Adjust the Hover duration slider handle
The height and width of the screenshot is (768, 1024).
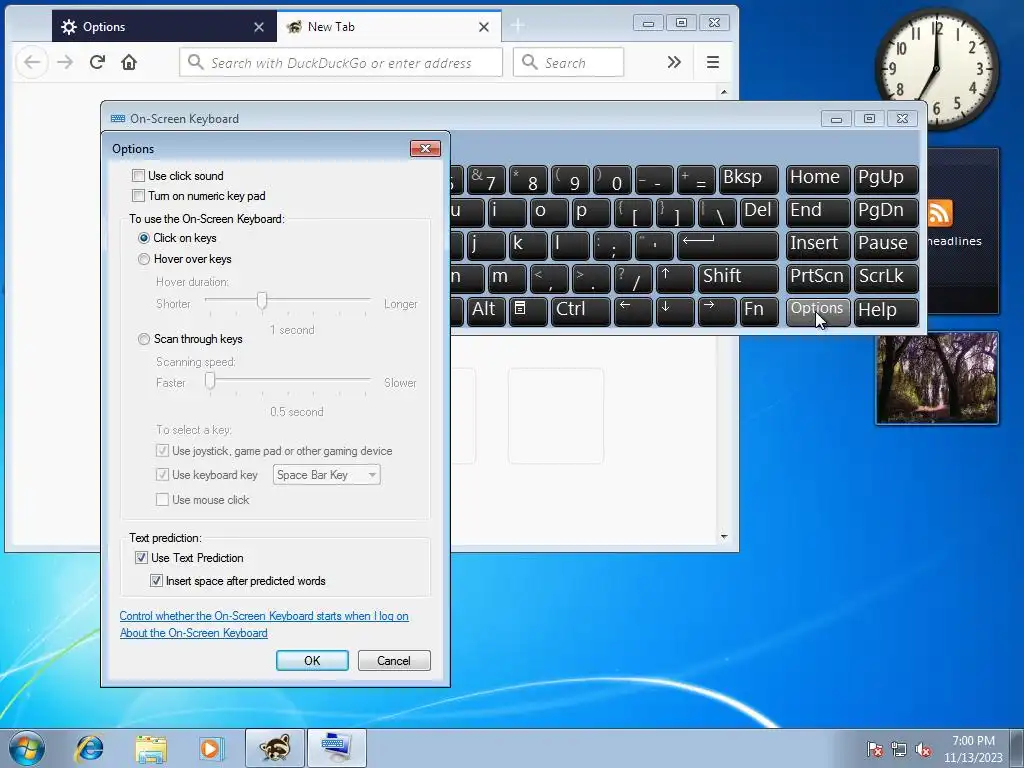[262, 300]
